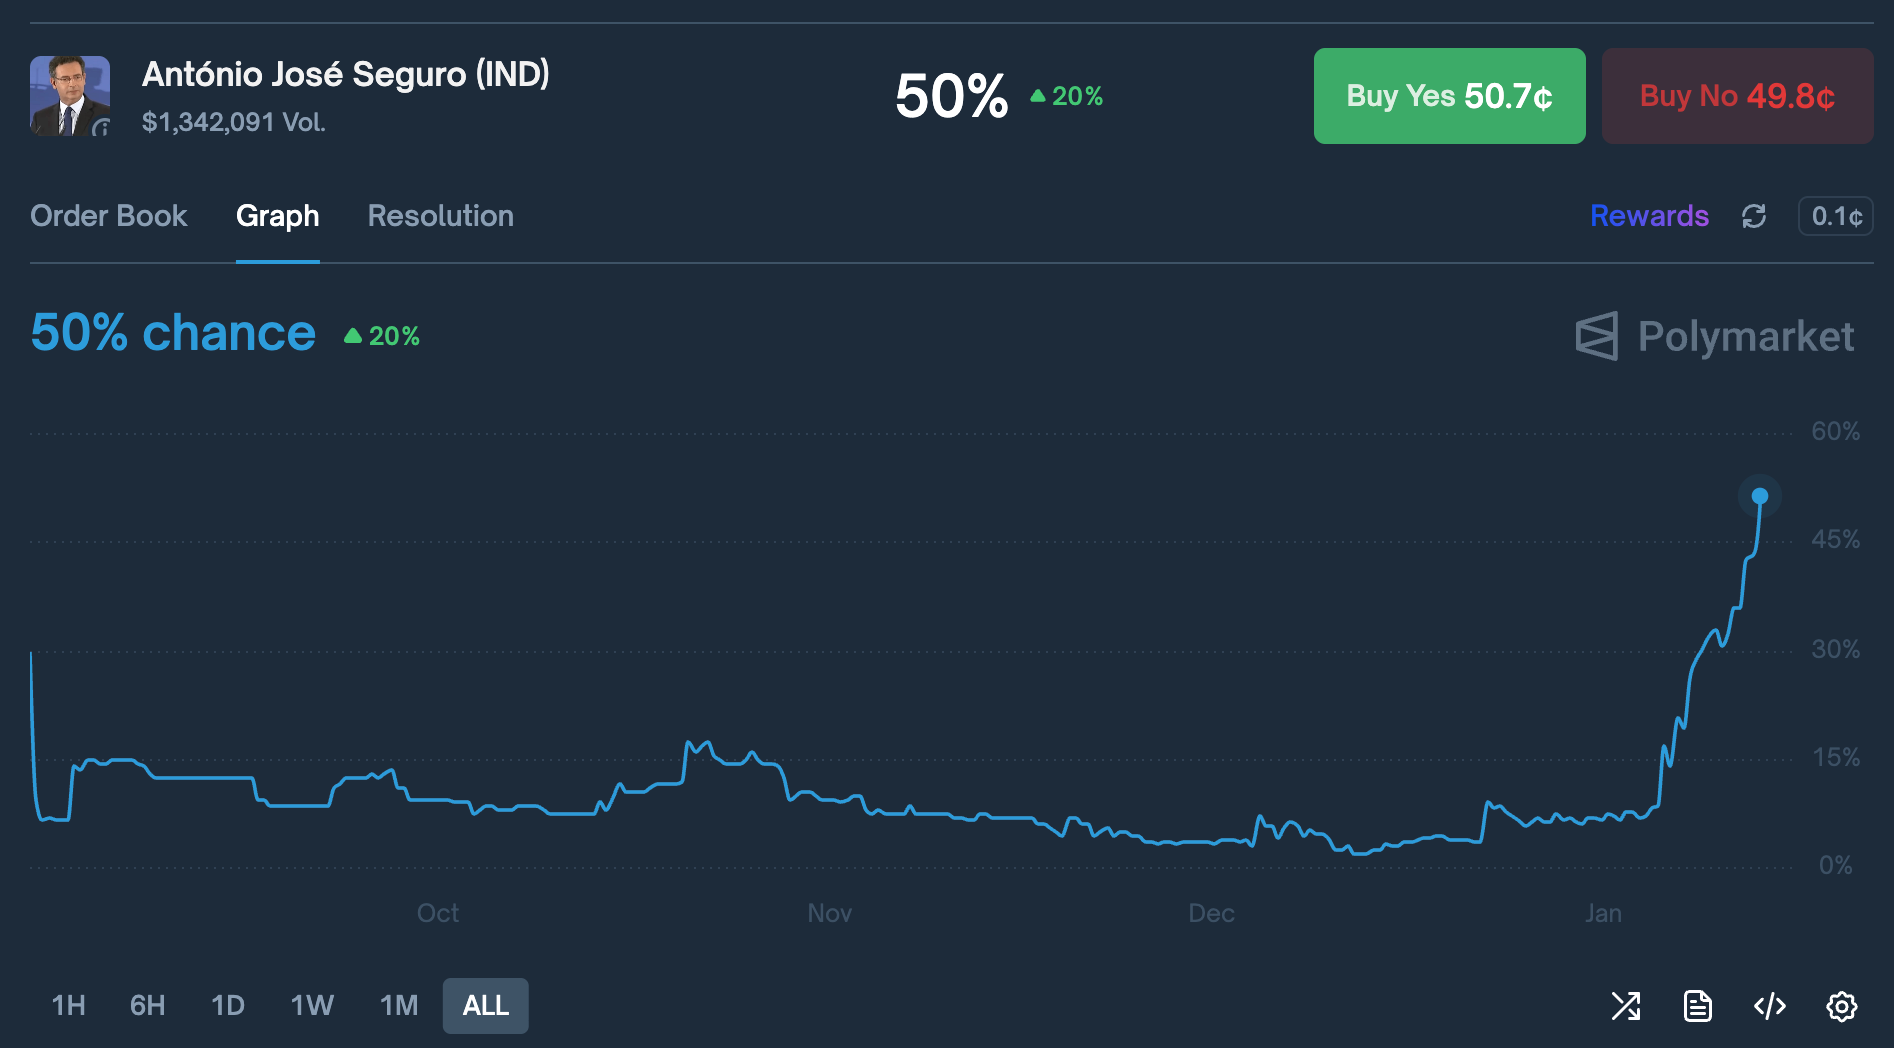Click the refresh icon next to Rewards
The width and height of the screenshot is (1894, 1048).
[1754, 216]
